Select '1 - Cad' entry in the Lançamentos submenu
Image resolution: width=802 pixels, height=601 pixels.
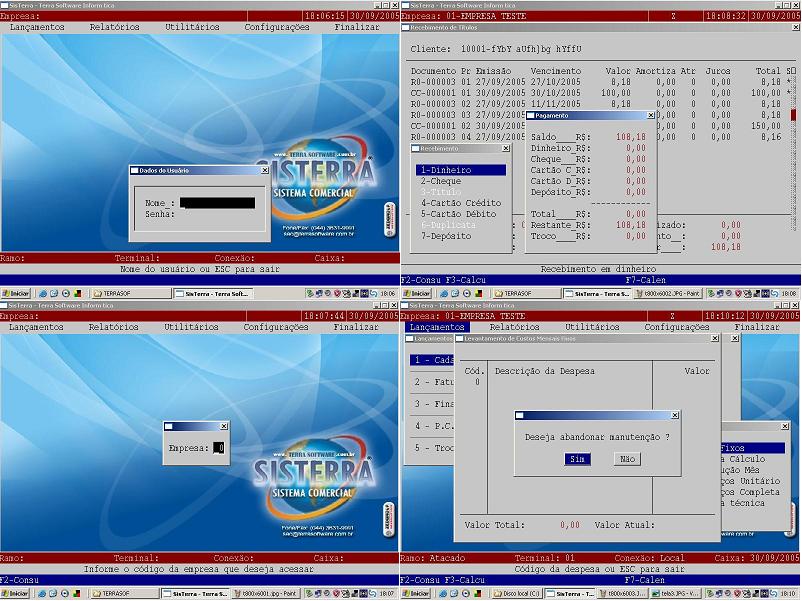point(432,360)
